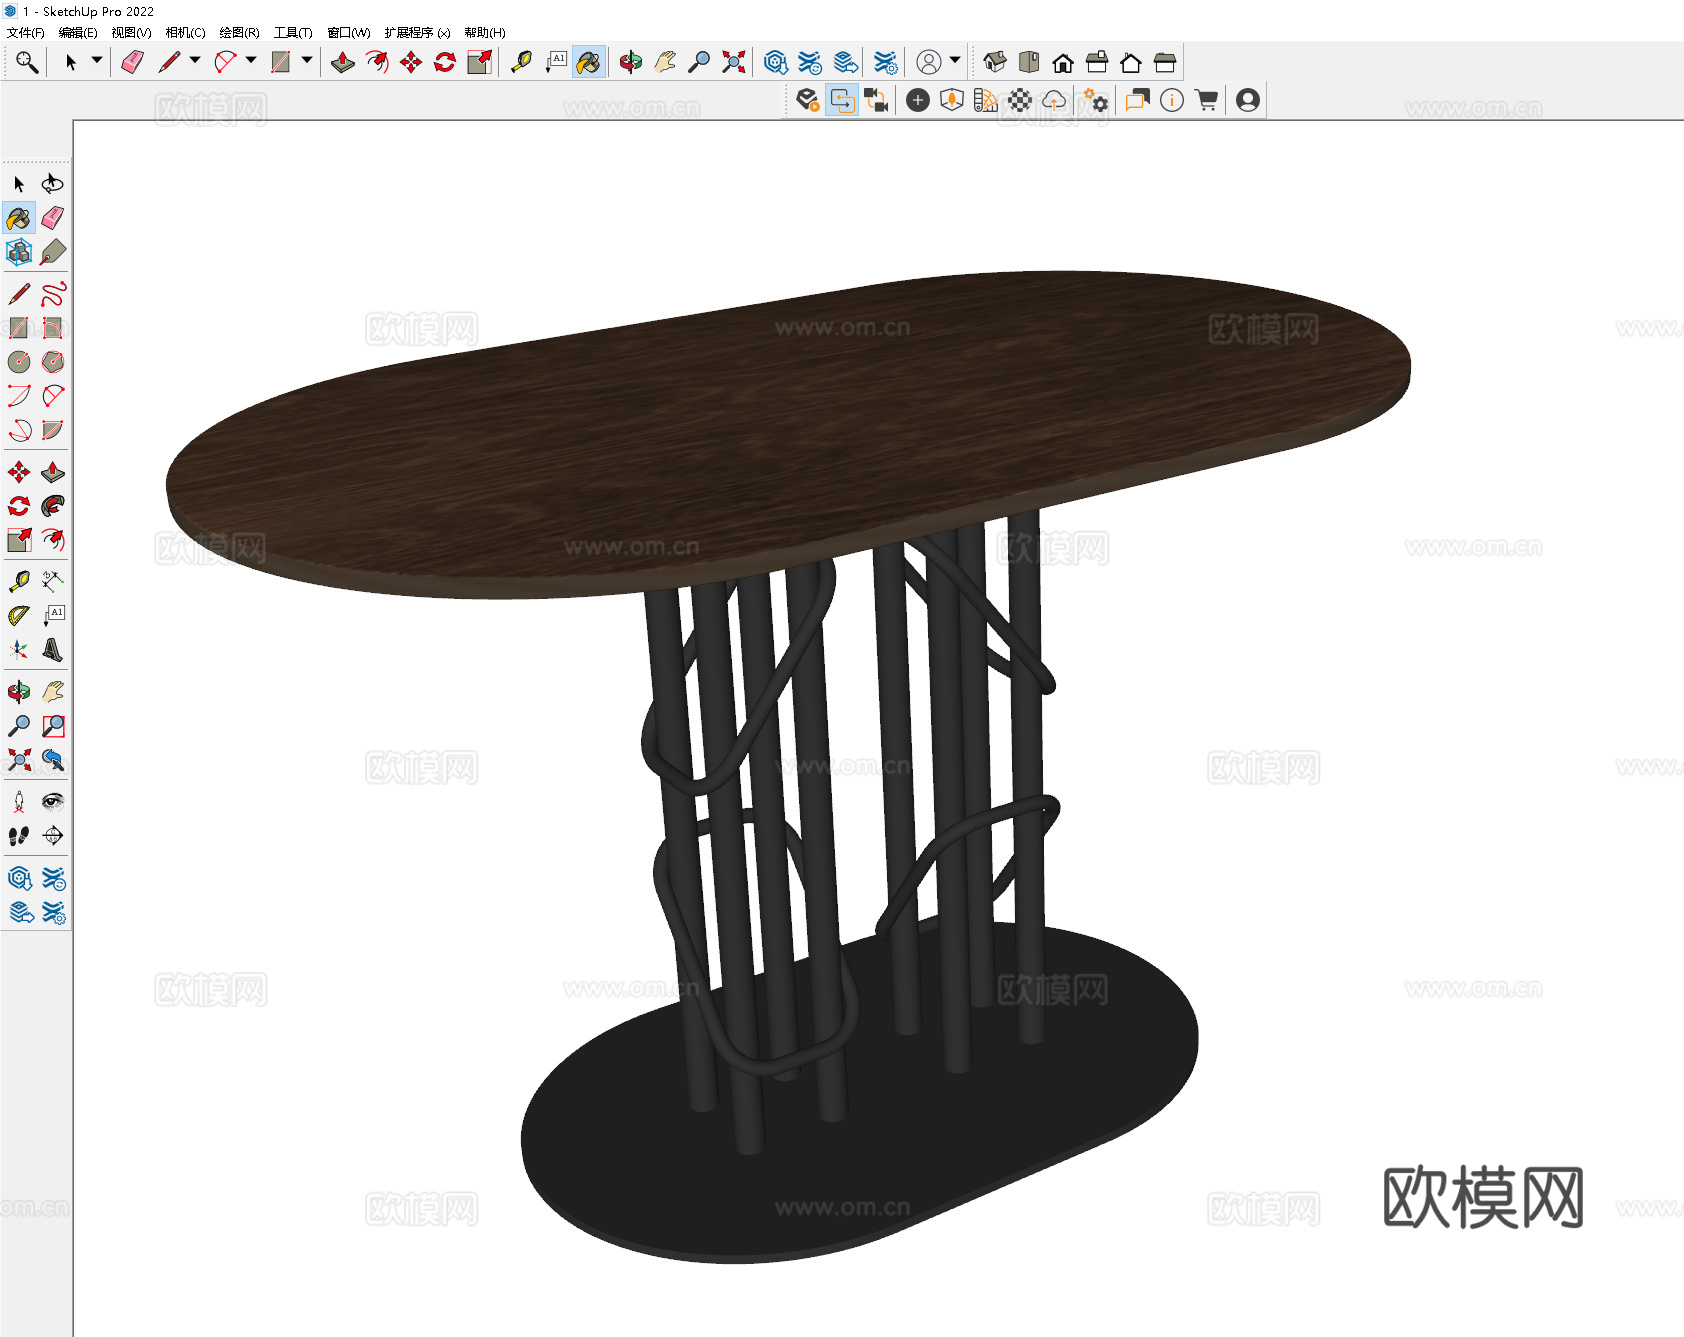Select the Walk footprints tool
The width and height of the screenshot is (1684, 1337).
[x=19, y=836]
